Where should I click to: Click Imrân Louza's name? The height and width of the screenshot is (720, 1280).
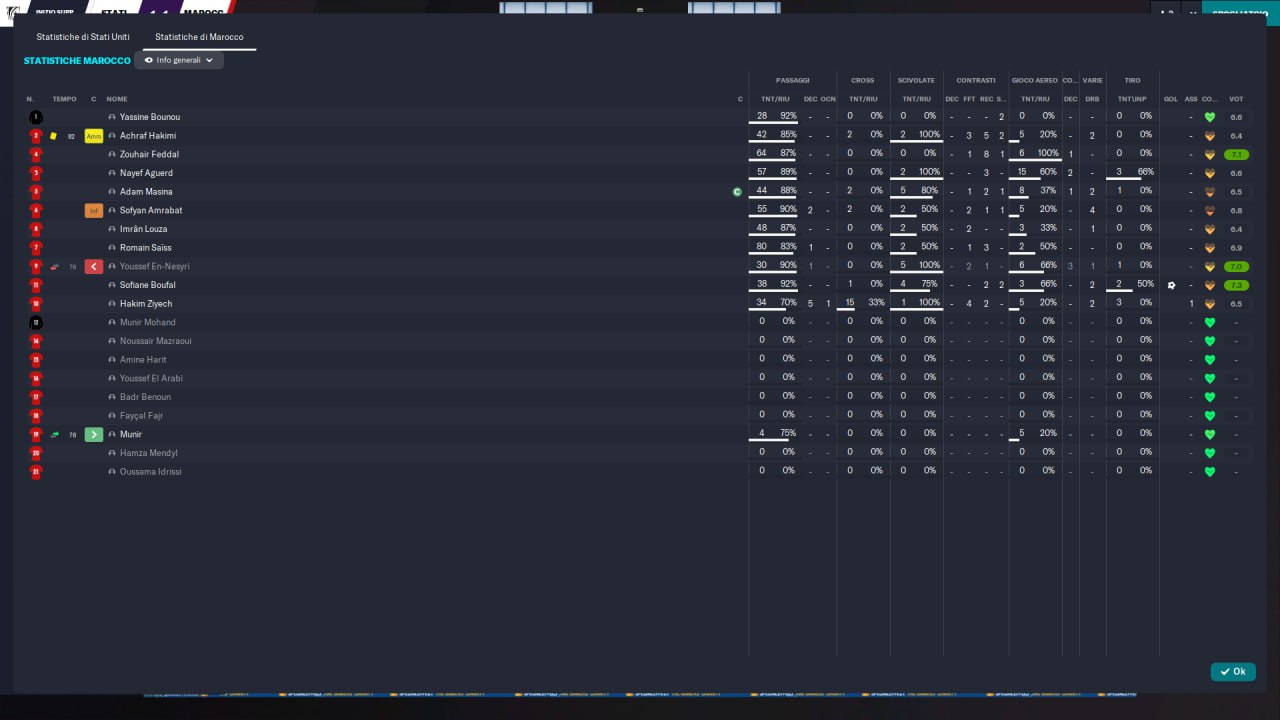point(143,229)
